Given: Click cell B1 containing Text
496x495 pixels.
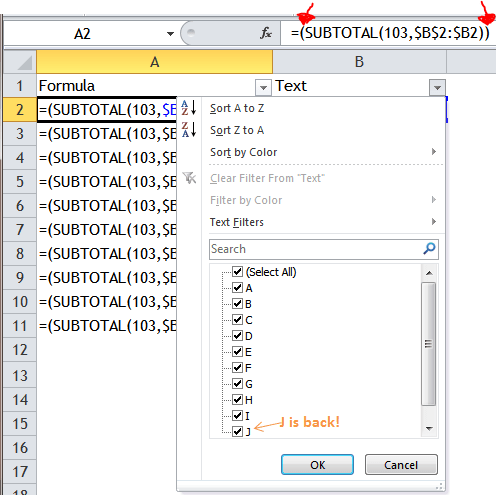Looking at the screenshot, I should (x=351, y=86).
